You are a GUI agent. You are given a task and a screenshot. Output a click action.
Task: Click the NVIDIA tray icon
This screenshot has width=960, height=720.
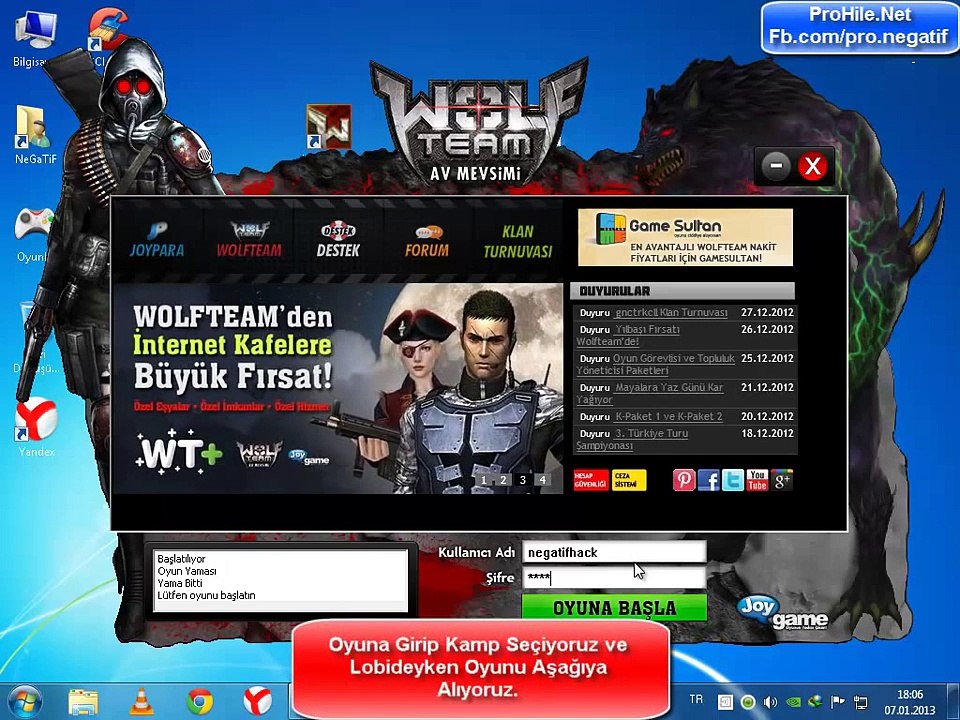point(793,702)
